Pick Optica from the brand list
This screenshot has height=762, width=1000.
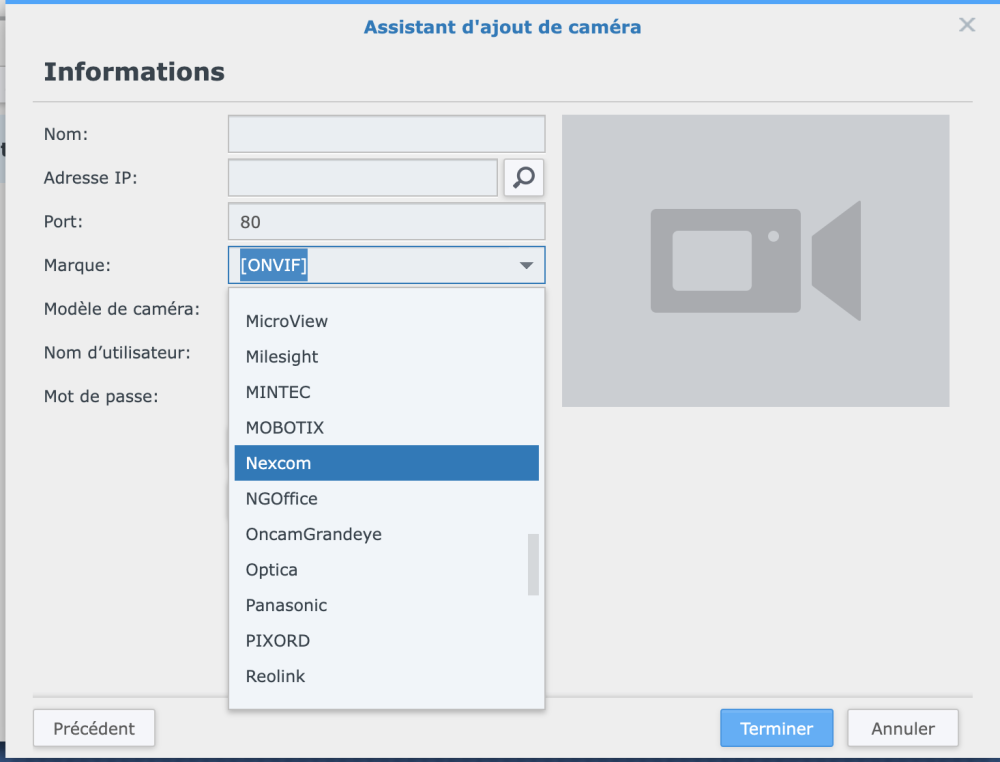(x=272, y=570)
